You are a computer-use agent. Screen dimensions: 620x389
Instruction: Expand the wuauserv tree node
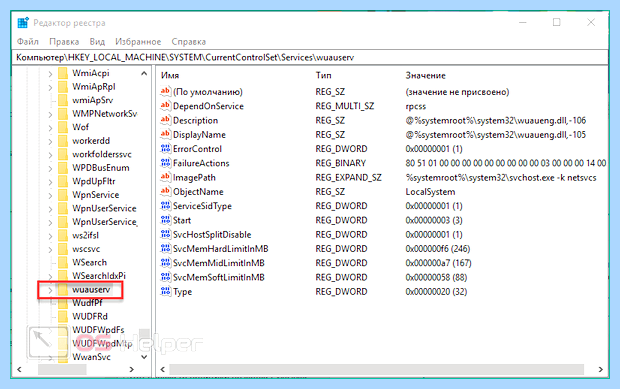pos(50,290)
